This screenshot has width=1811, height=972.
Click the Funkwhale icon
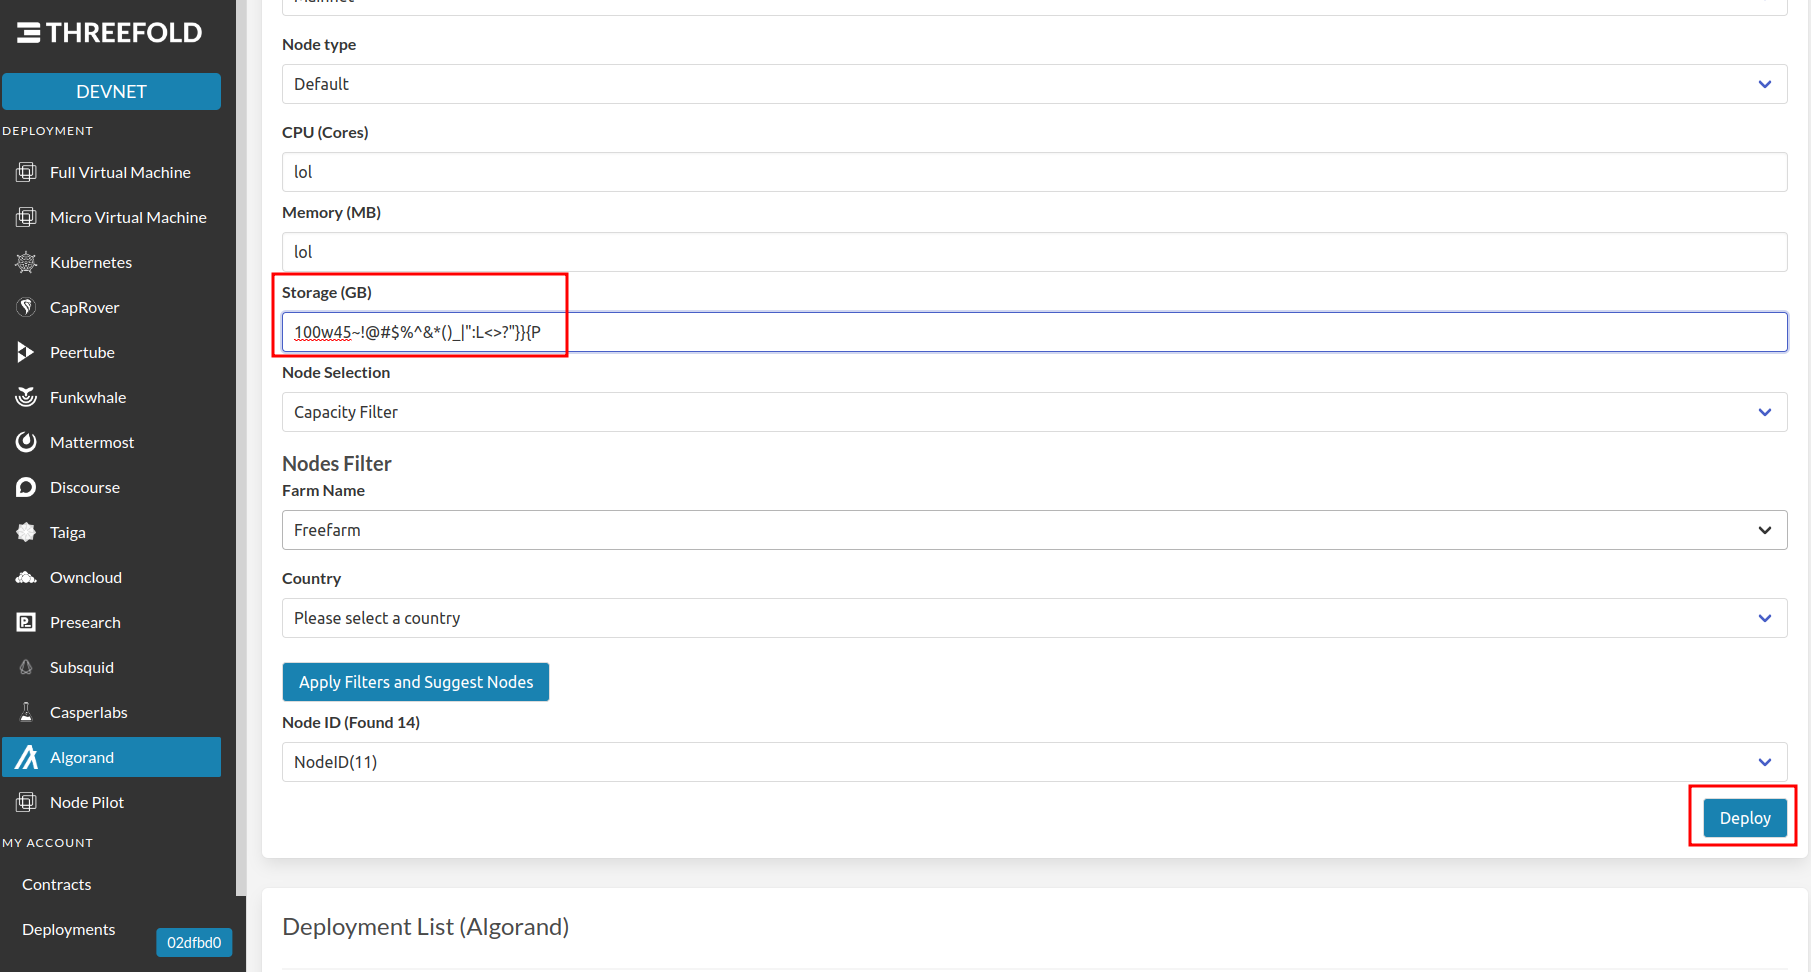point(26,397)
